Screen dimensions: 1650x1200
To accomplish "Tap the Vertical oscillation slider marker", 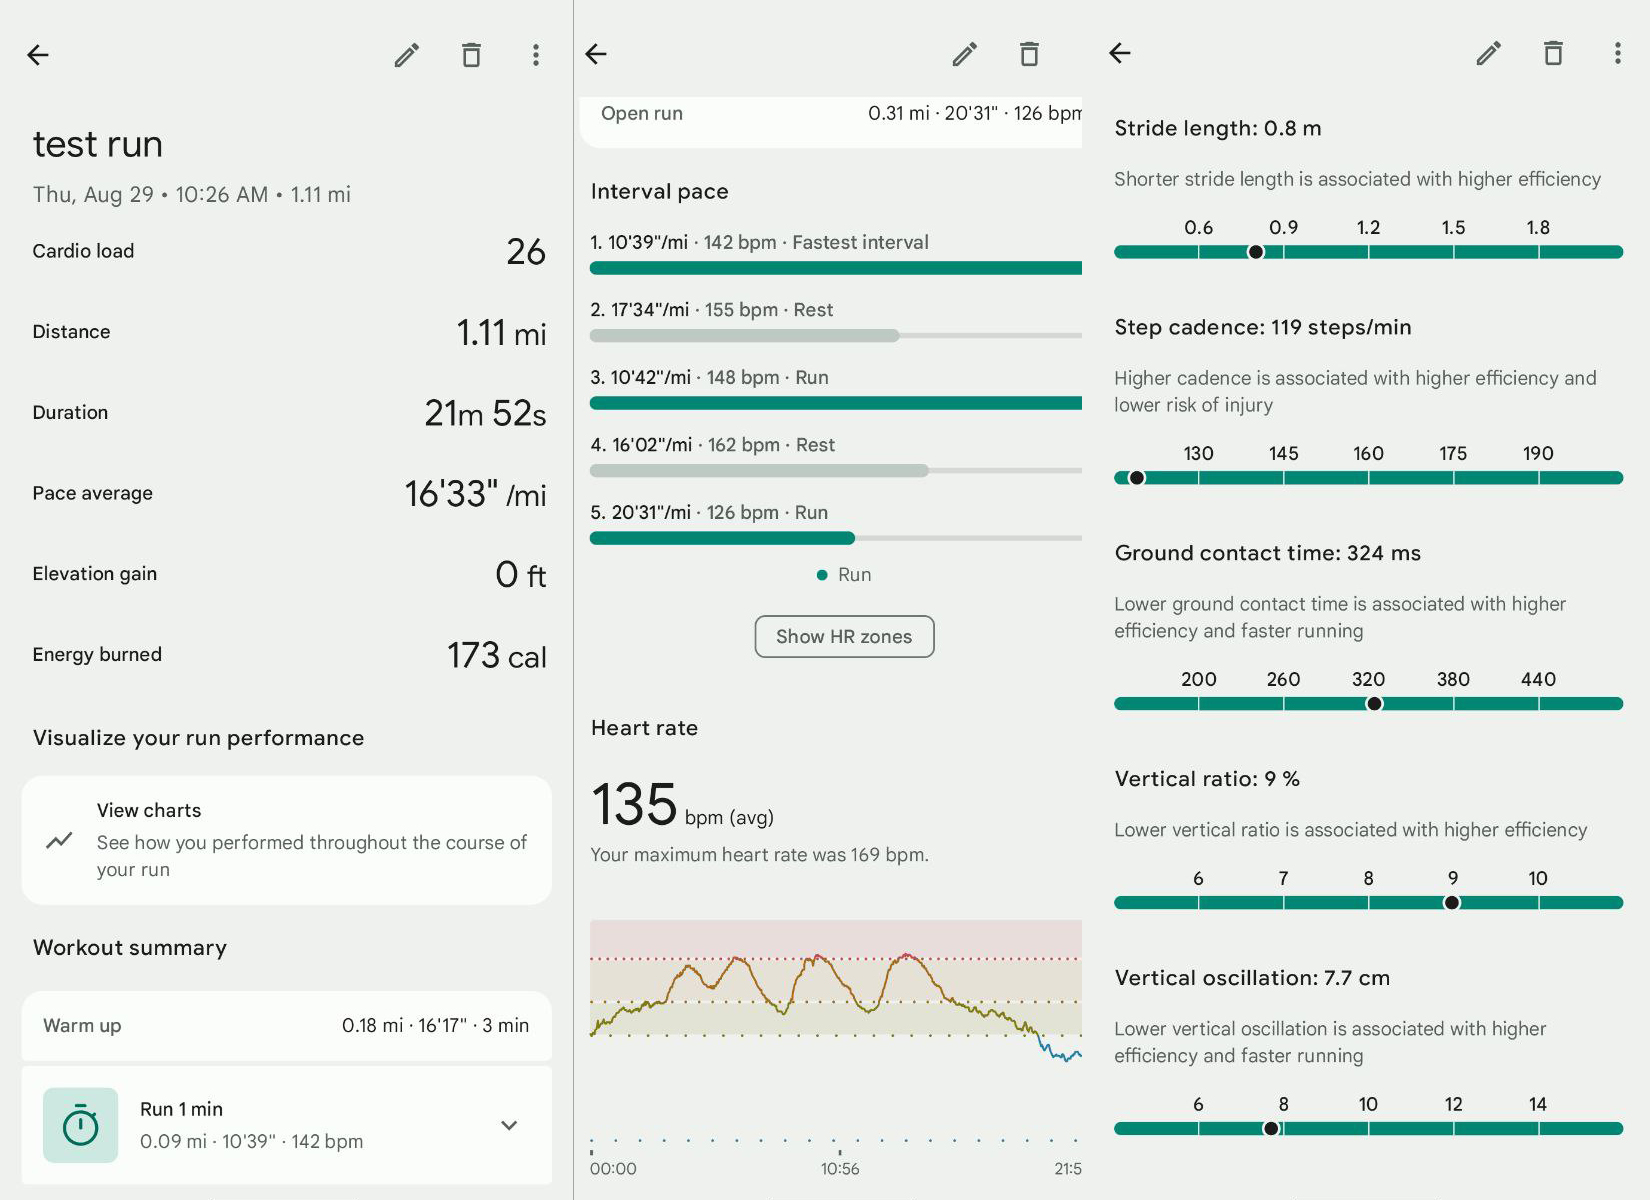I will [1271, 1129].
